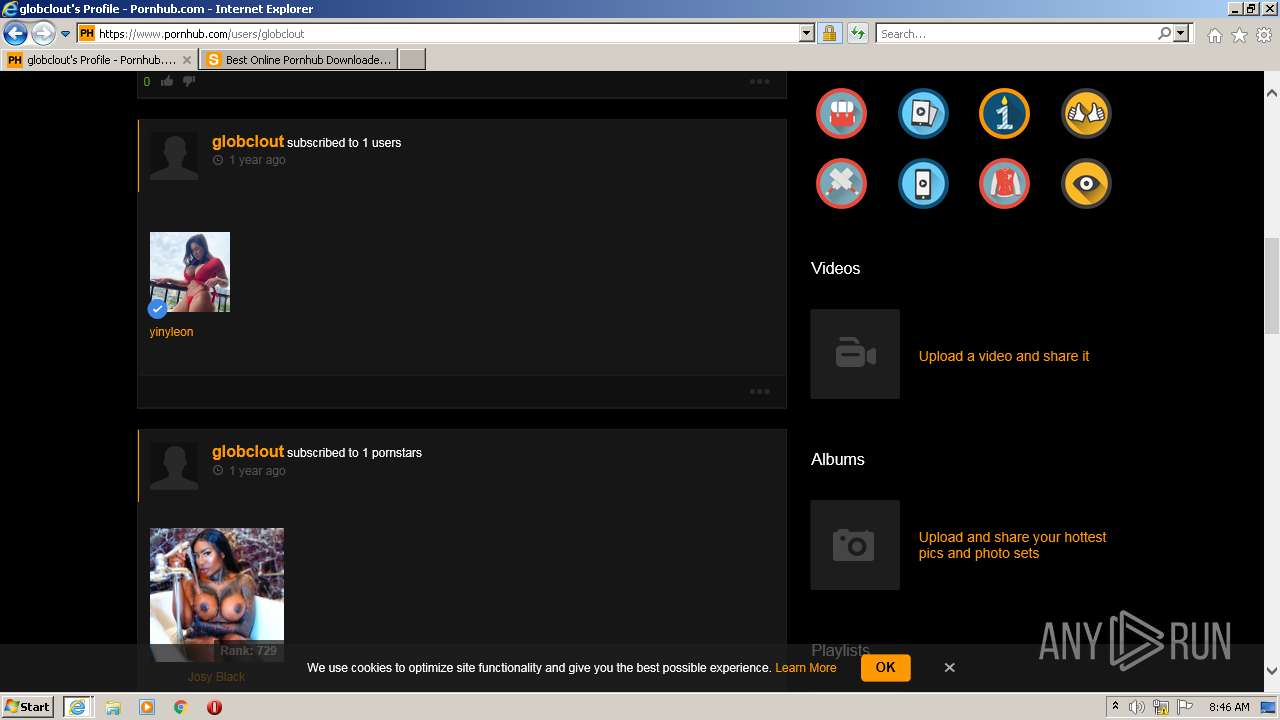Click the blue verified checkmark badge
The width and height of the screenshot is (1280, 720).
157,309
